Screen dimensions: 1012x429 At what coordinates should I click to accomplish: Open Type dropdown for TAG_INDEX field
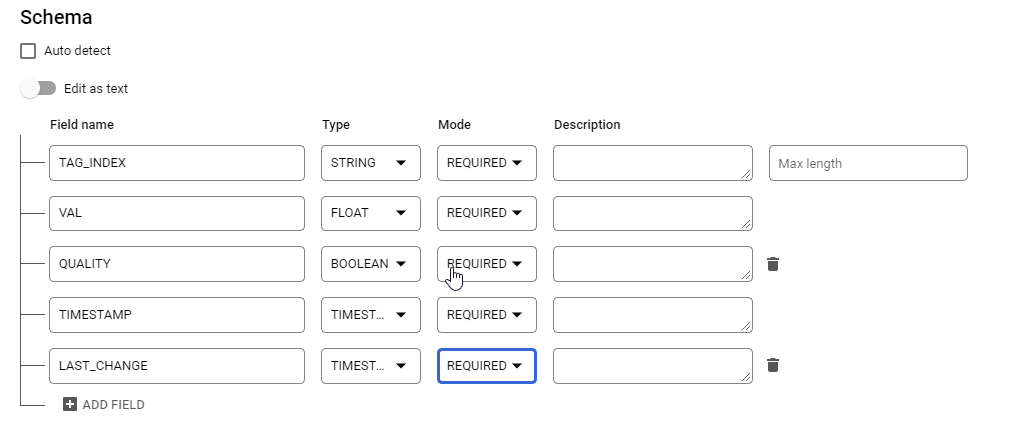(370, 163)
